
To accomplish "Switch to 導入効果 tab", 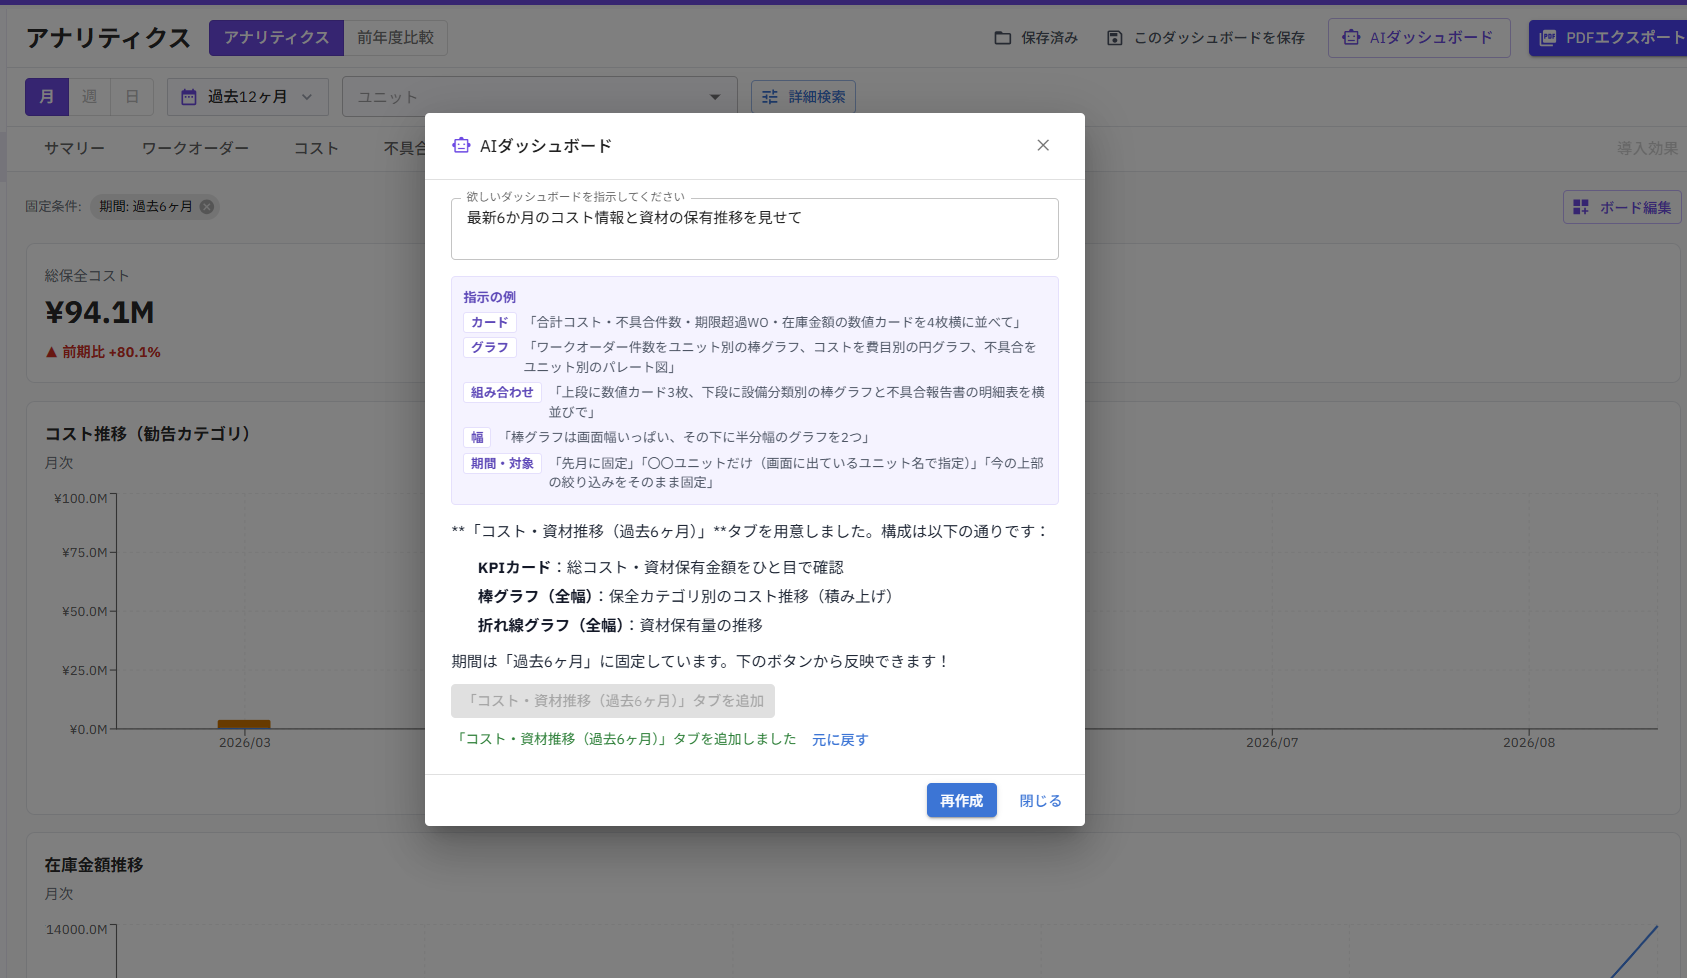I will click(1647, 148).
